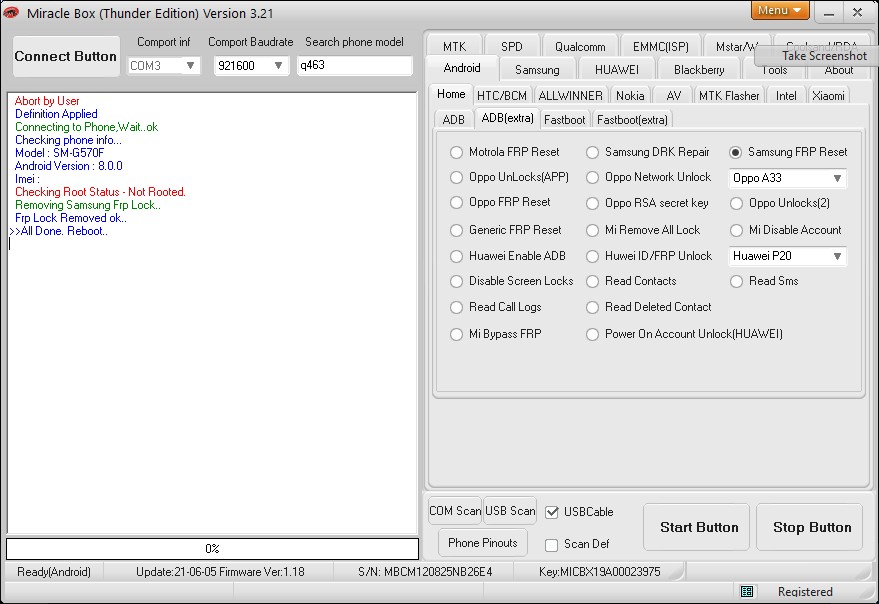Image resolution: width=879 pixels, height=604 pixels.
Task: Switch to the Samsung tab
Action: pyautogui.click(x=537, y=70)
